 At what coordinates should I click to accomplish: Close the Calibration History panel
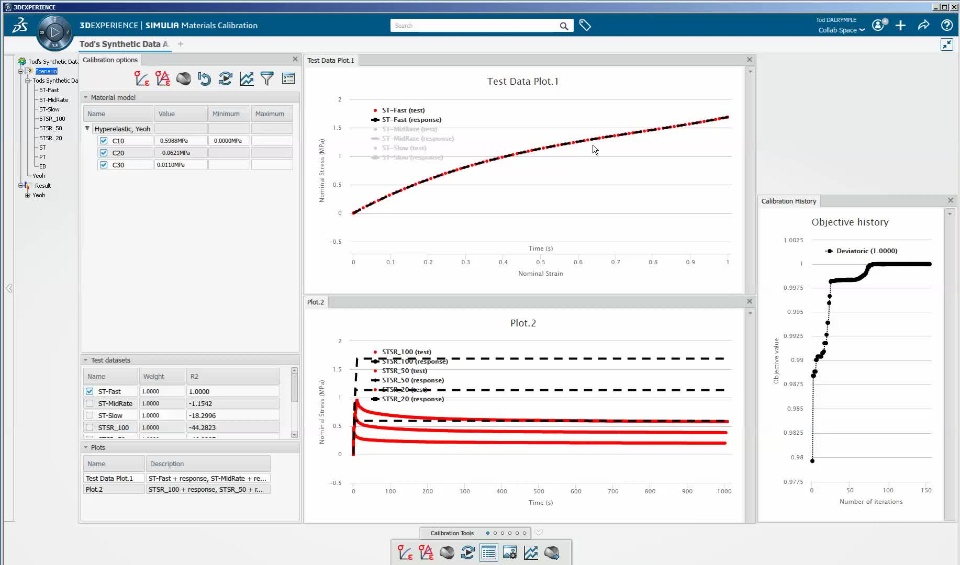coord(950,200)
